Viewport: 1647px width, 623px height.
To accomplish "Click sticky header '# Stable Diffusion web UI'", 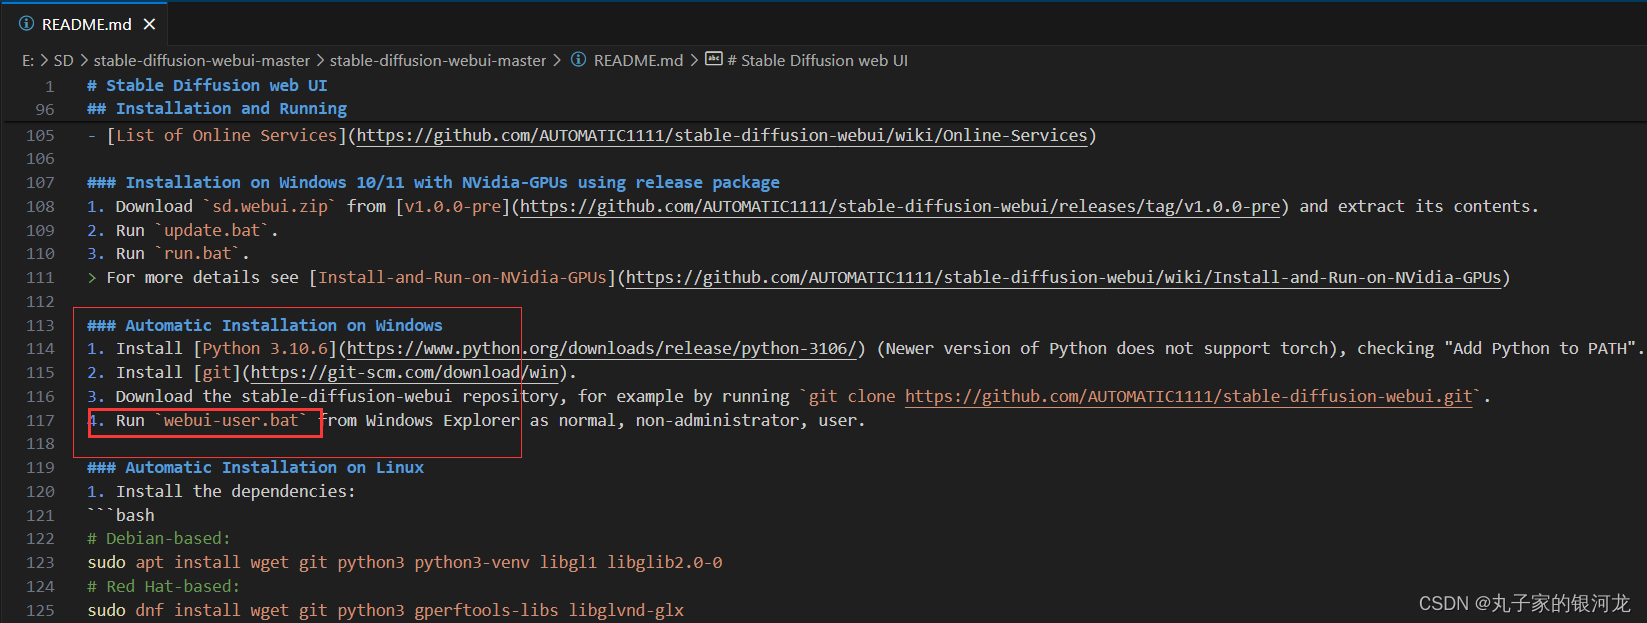I will point(207,86).
